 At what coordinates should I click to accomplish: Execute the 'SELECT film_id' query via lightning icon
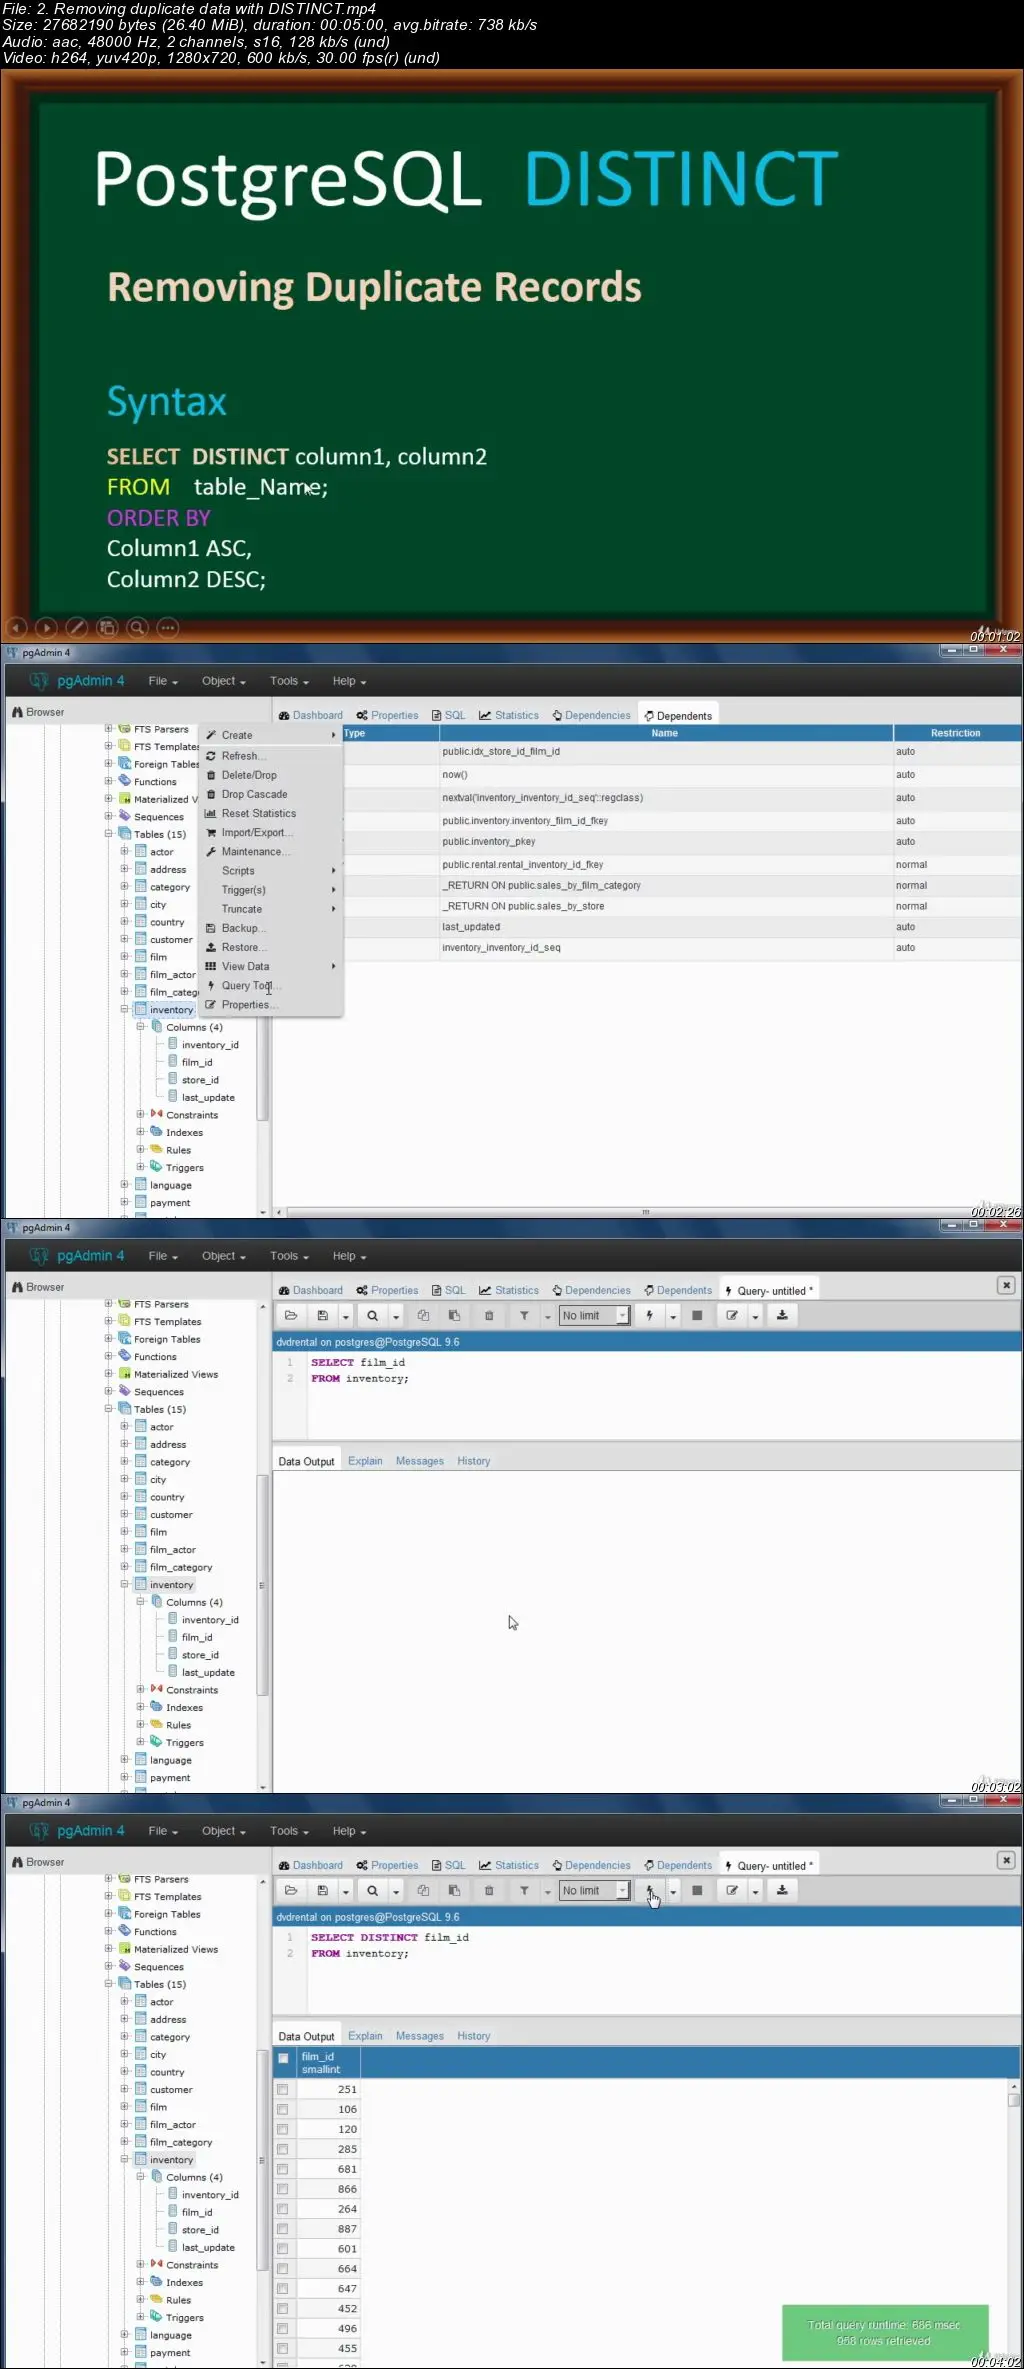click(x=650, y=1315)
